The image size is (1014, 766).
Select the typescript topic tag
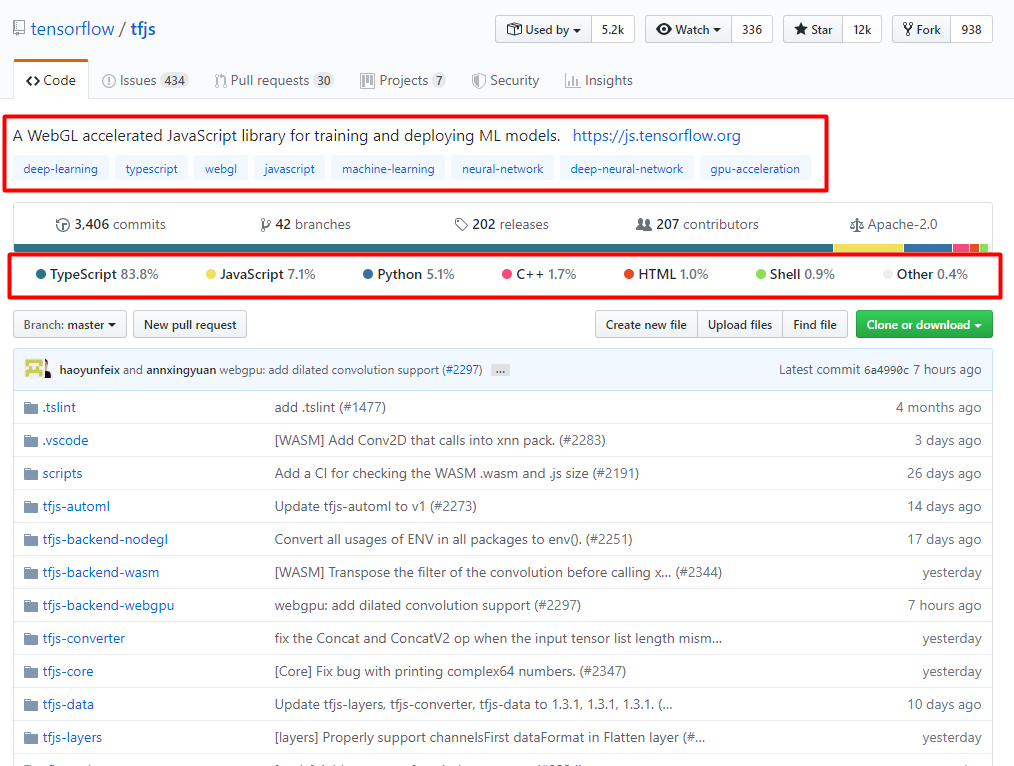pos(151,169)
